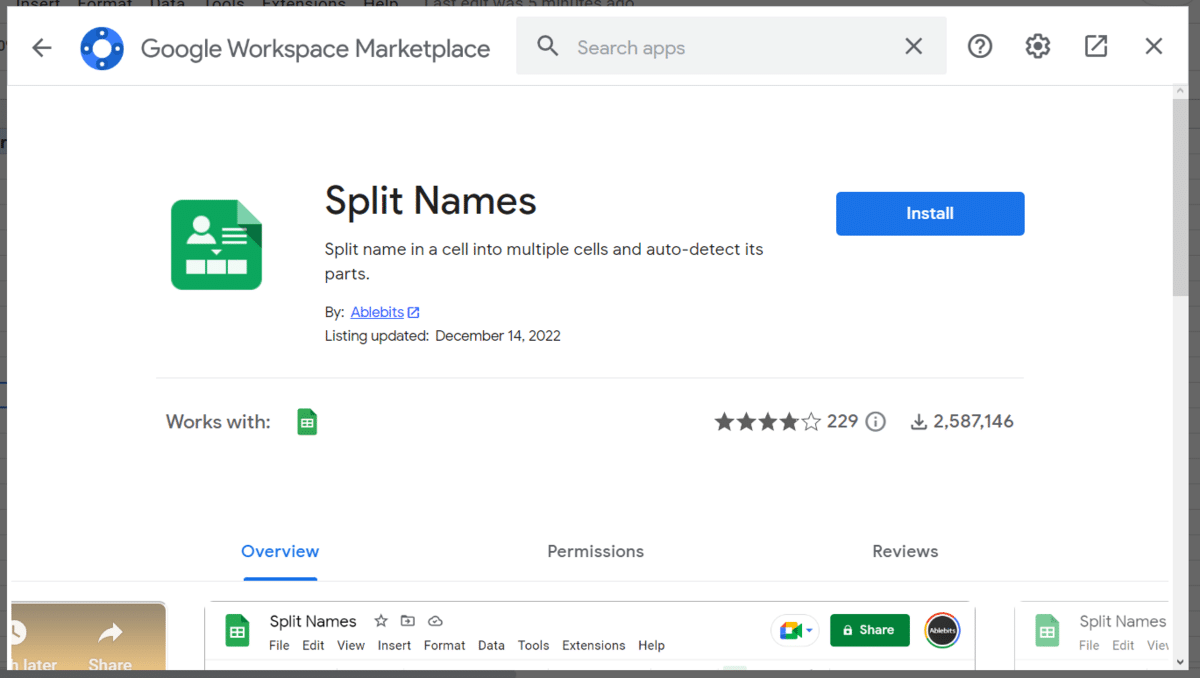Click the search magnifier icon
Image resolution: width=1200 pixels, height=678 pixels.
(x=548, y=46)
